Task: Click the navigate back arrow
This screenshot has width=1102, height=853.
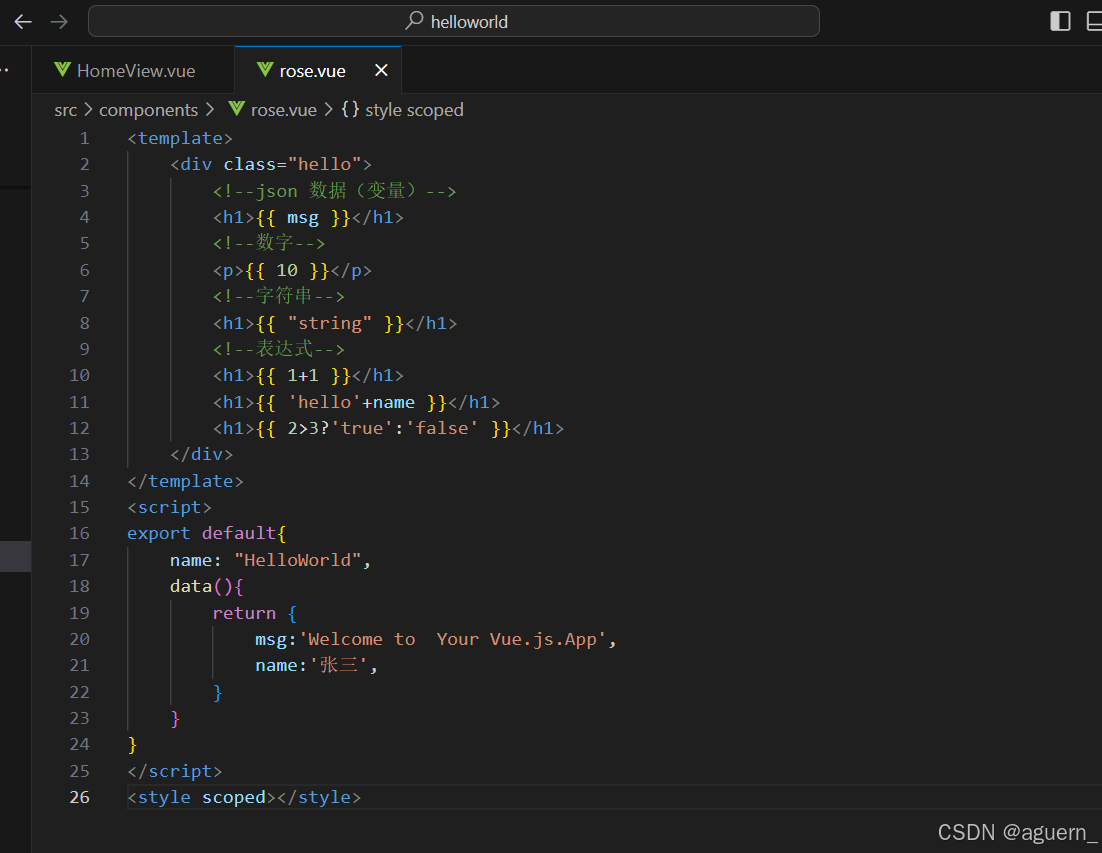Action: 22,21
